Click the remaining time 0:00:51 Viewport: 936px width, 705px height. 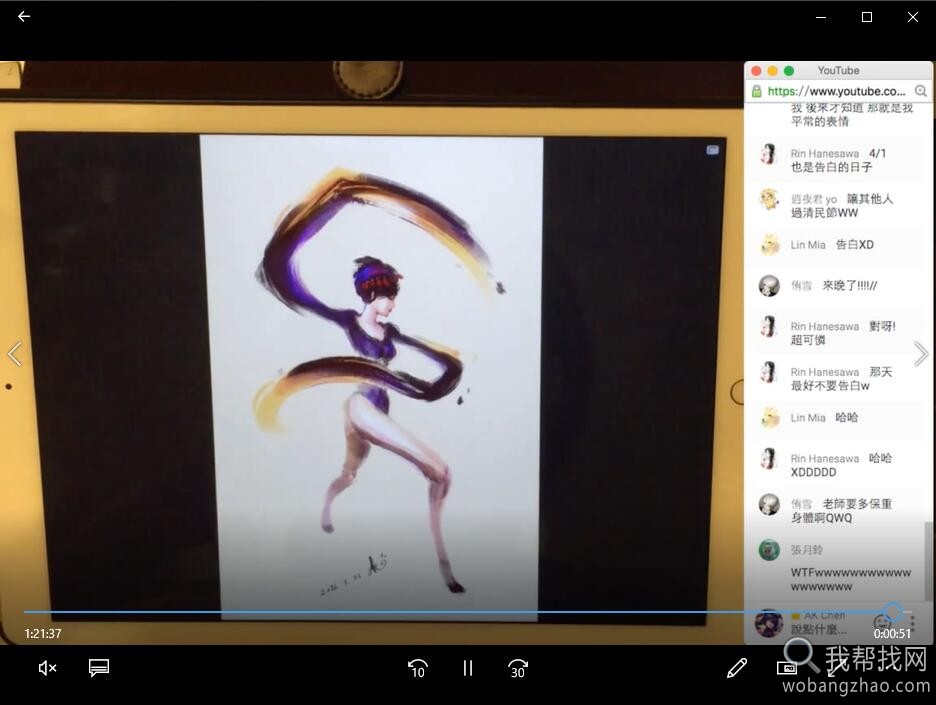892,633
